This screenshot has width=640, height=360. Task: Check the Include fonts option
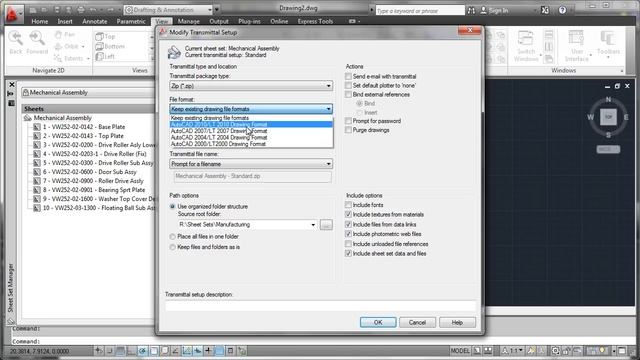click(x=348, y=205)
